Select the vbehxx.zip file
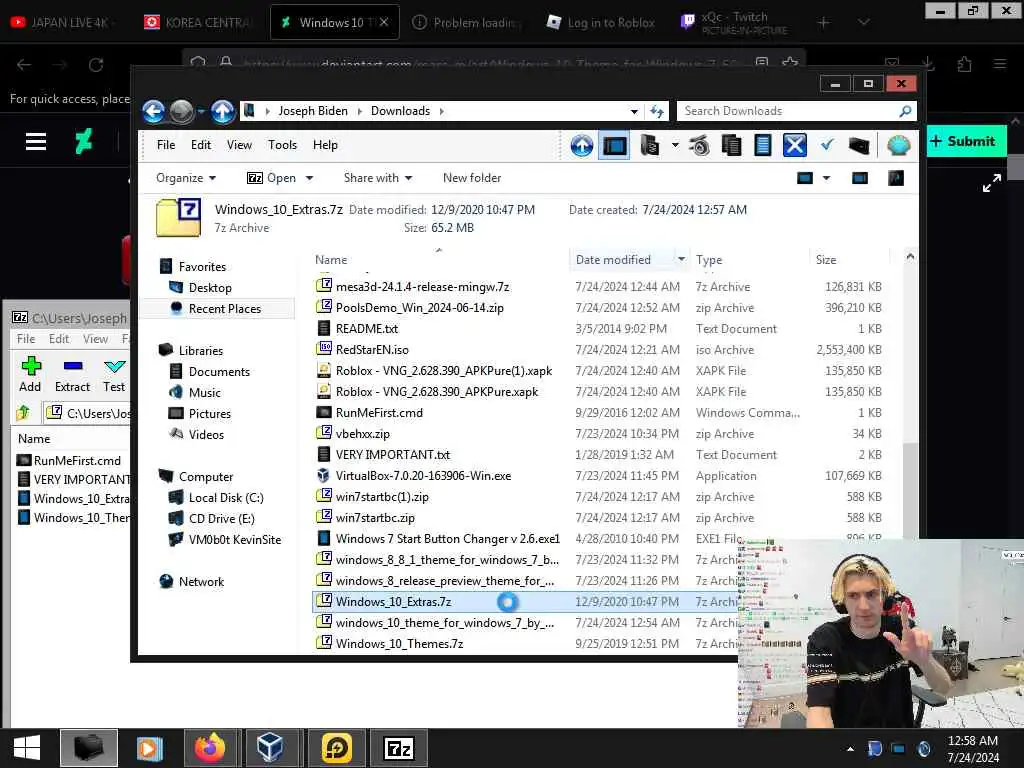Image resolution: width=1024 pixels, height=768 pixels. [362, 434]
